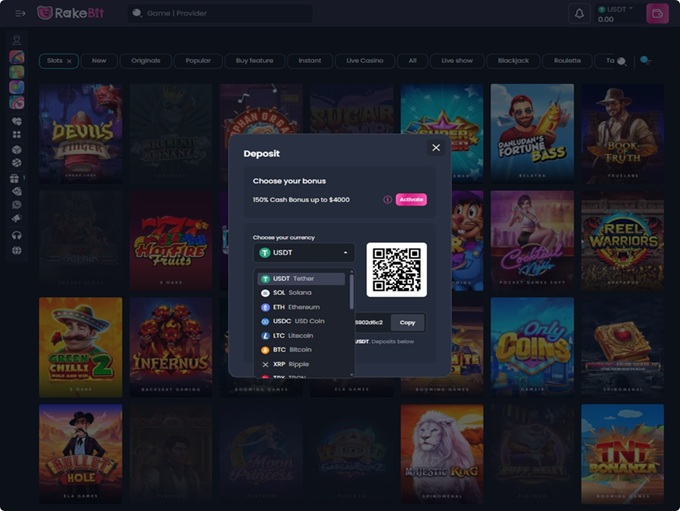Viewport: 680px width, 511px height.
Task: Click the Deposit QR code
Action: click(x=396, y=270)
